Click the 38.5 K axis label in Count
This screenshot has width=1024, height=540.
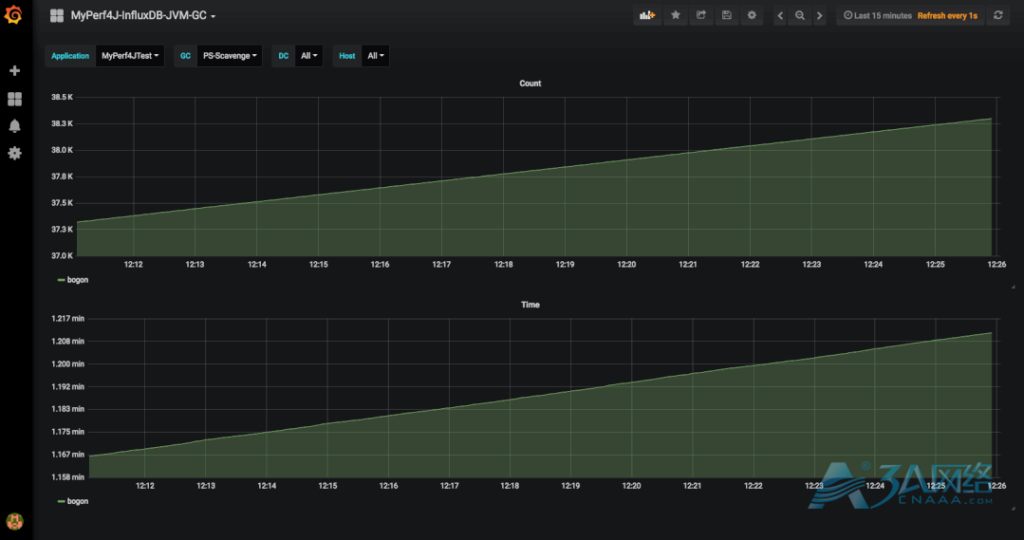click(62, 97)
